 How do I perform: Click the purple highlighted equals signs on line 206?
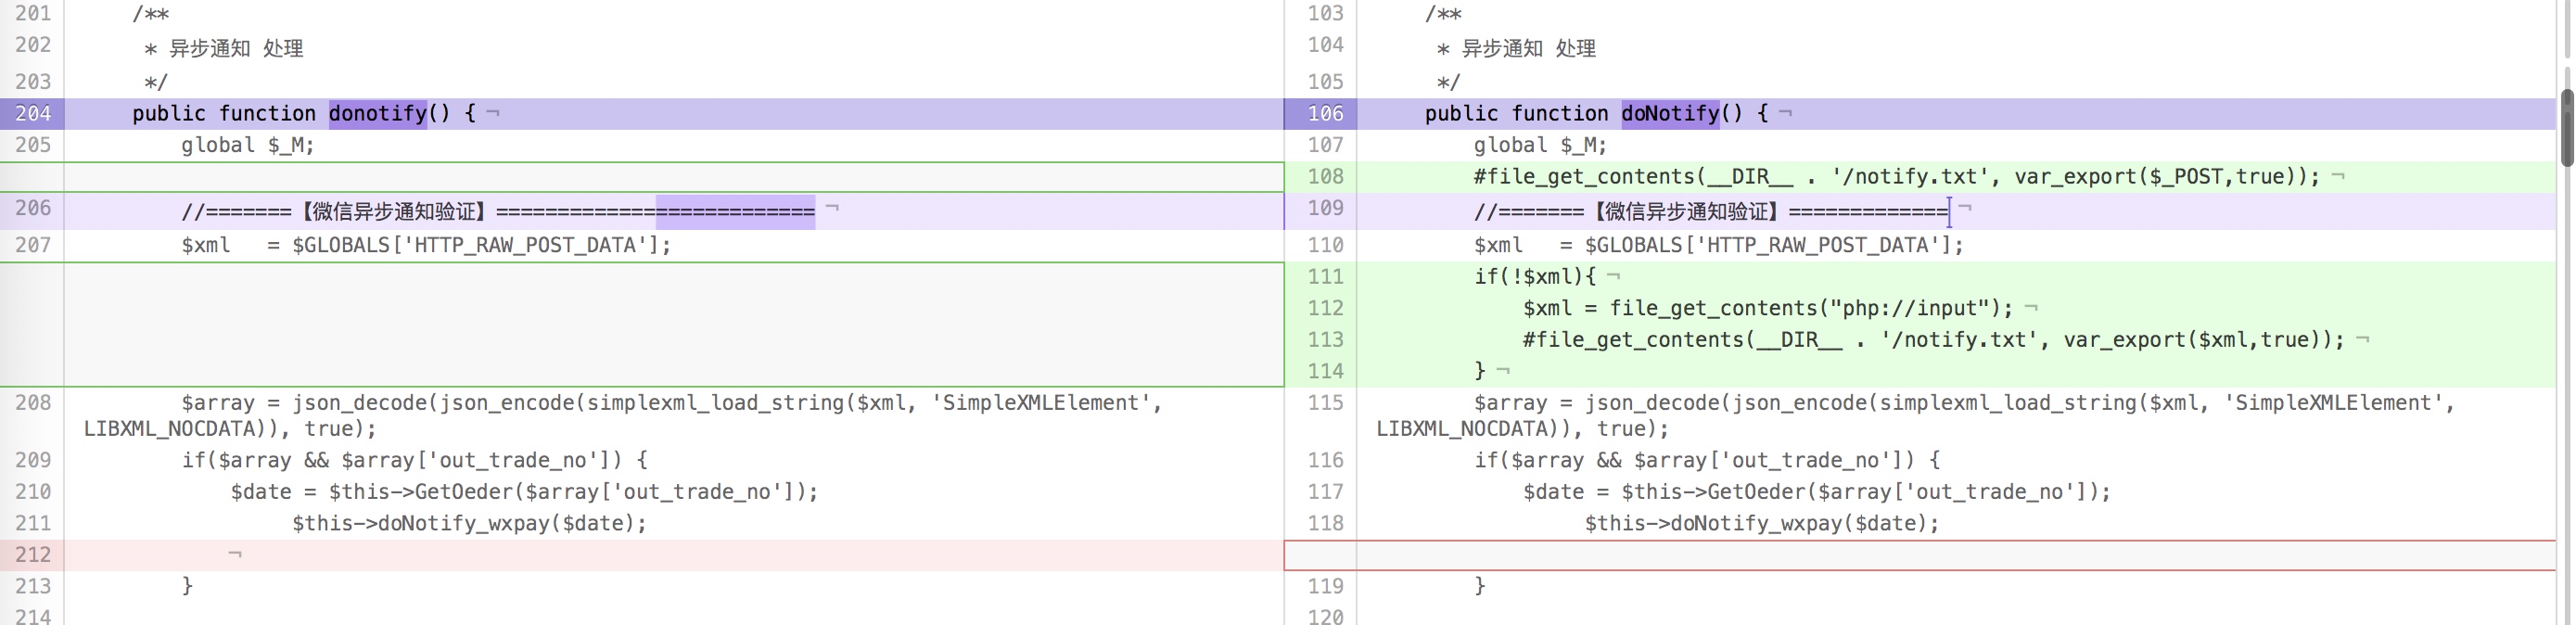tap(735, 211)
